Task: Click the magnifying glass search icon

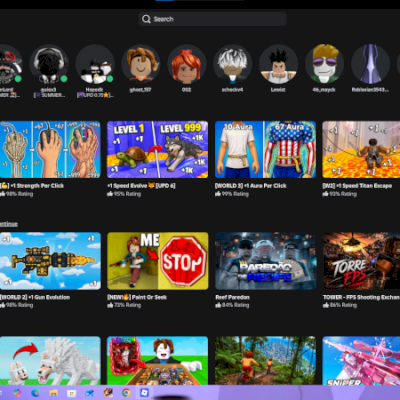Action: (146, 19)
